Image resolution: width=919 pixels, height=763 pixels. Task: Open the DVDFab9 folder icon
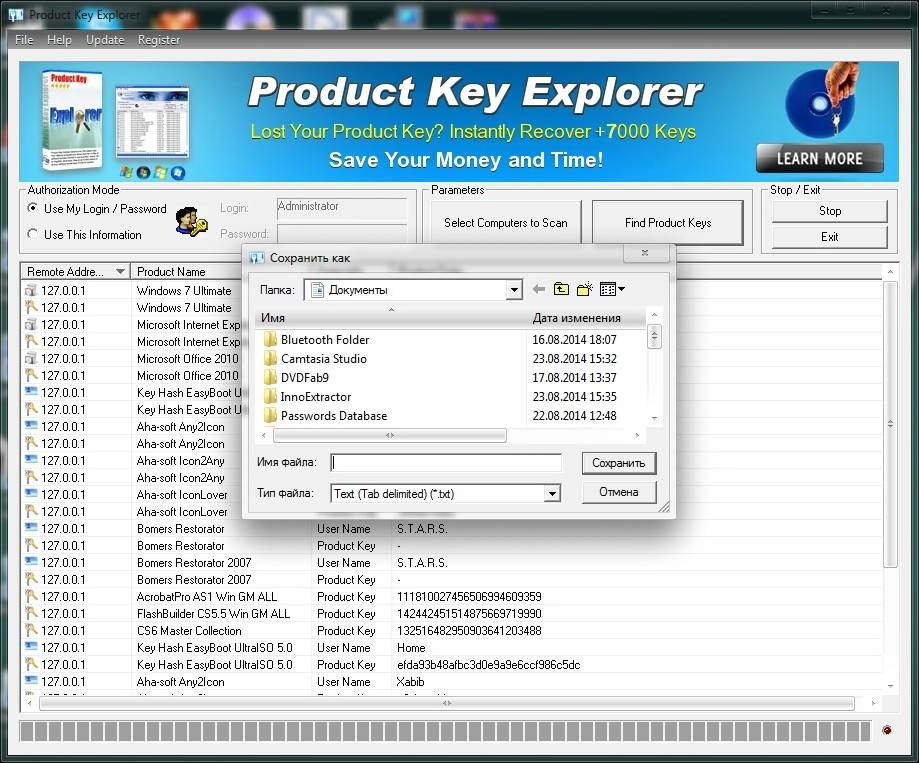[x=270, y=377]
